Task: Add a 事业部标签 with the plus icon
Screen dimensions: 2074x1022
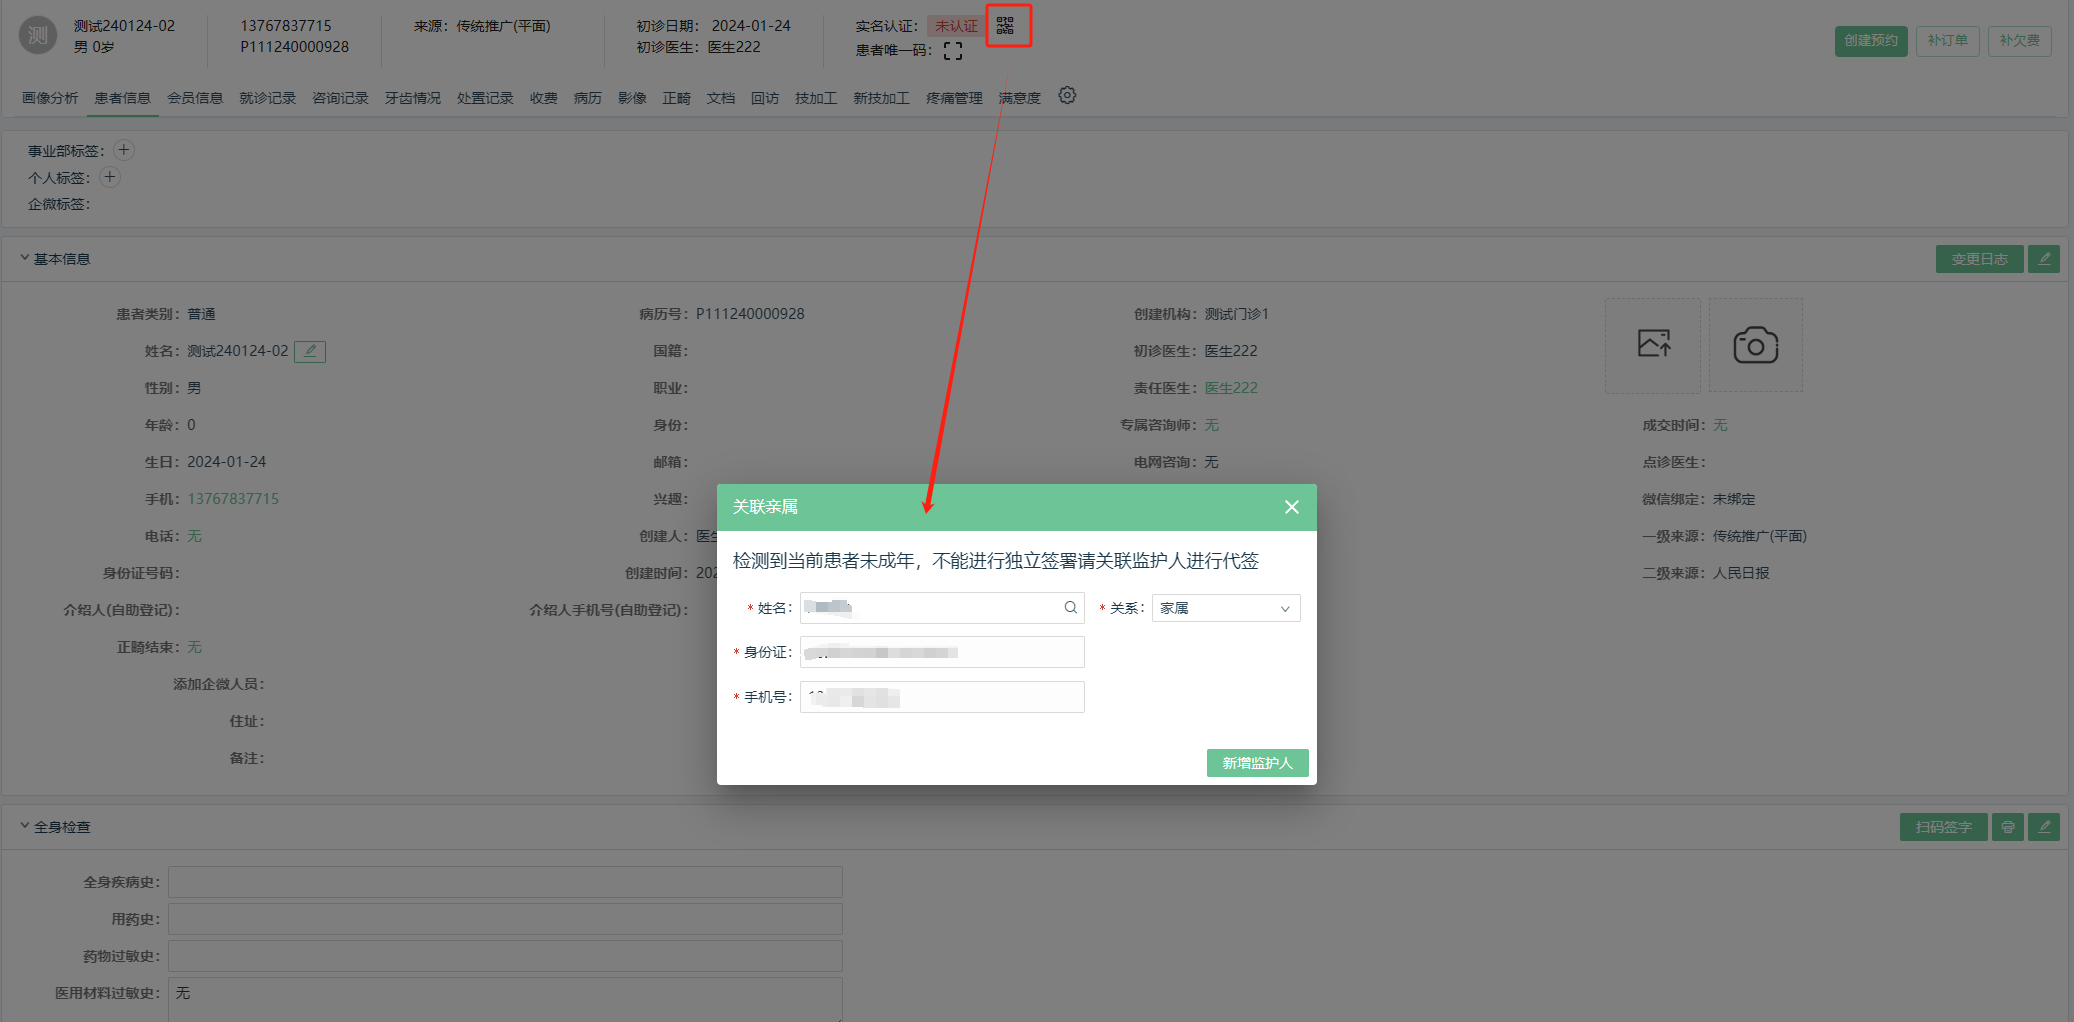Action: coord(124,150)
